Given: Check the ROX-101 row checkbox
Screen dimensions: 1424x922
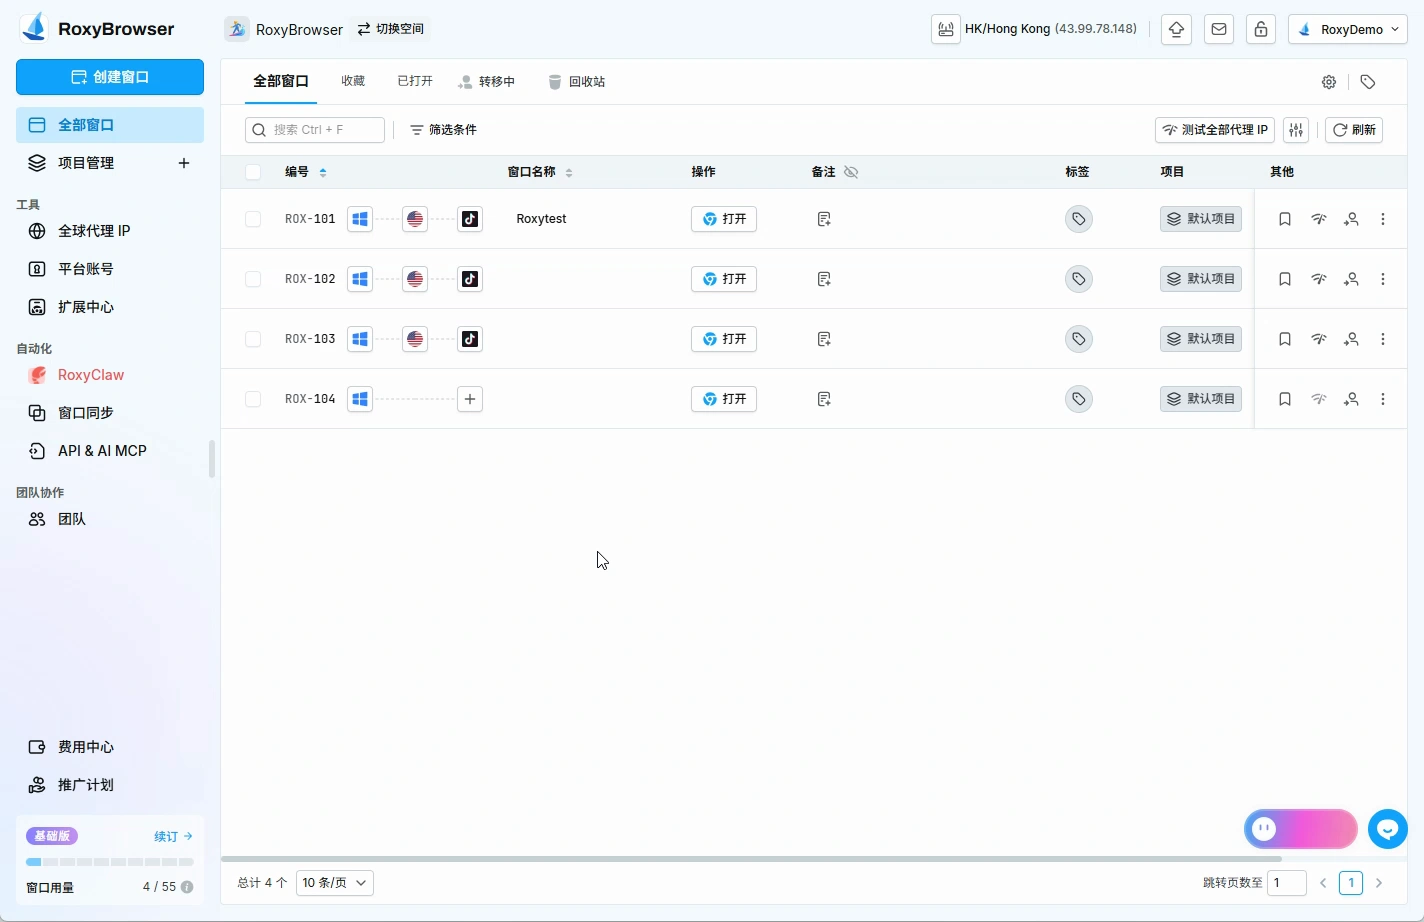Looking at the screenshot, I should pyautogui.click(x=253, y=219).
